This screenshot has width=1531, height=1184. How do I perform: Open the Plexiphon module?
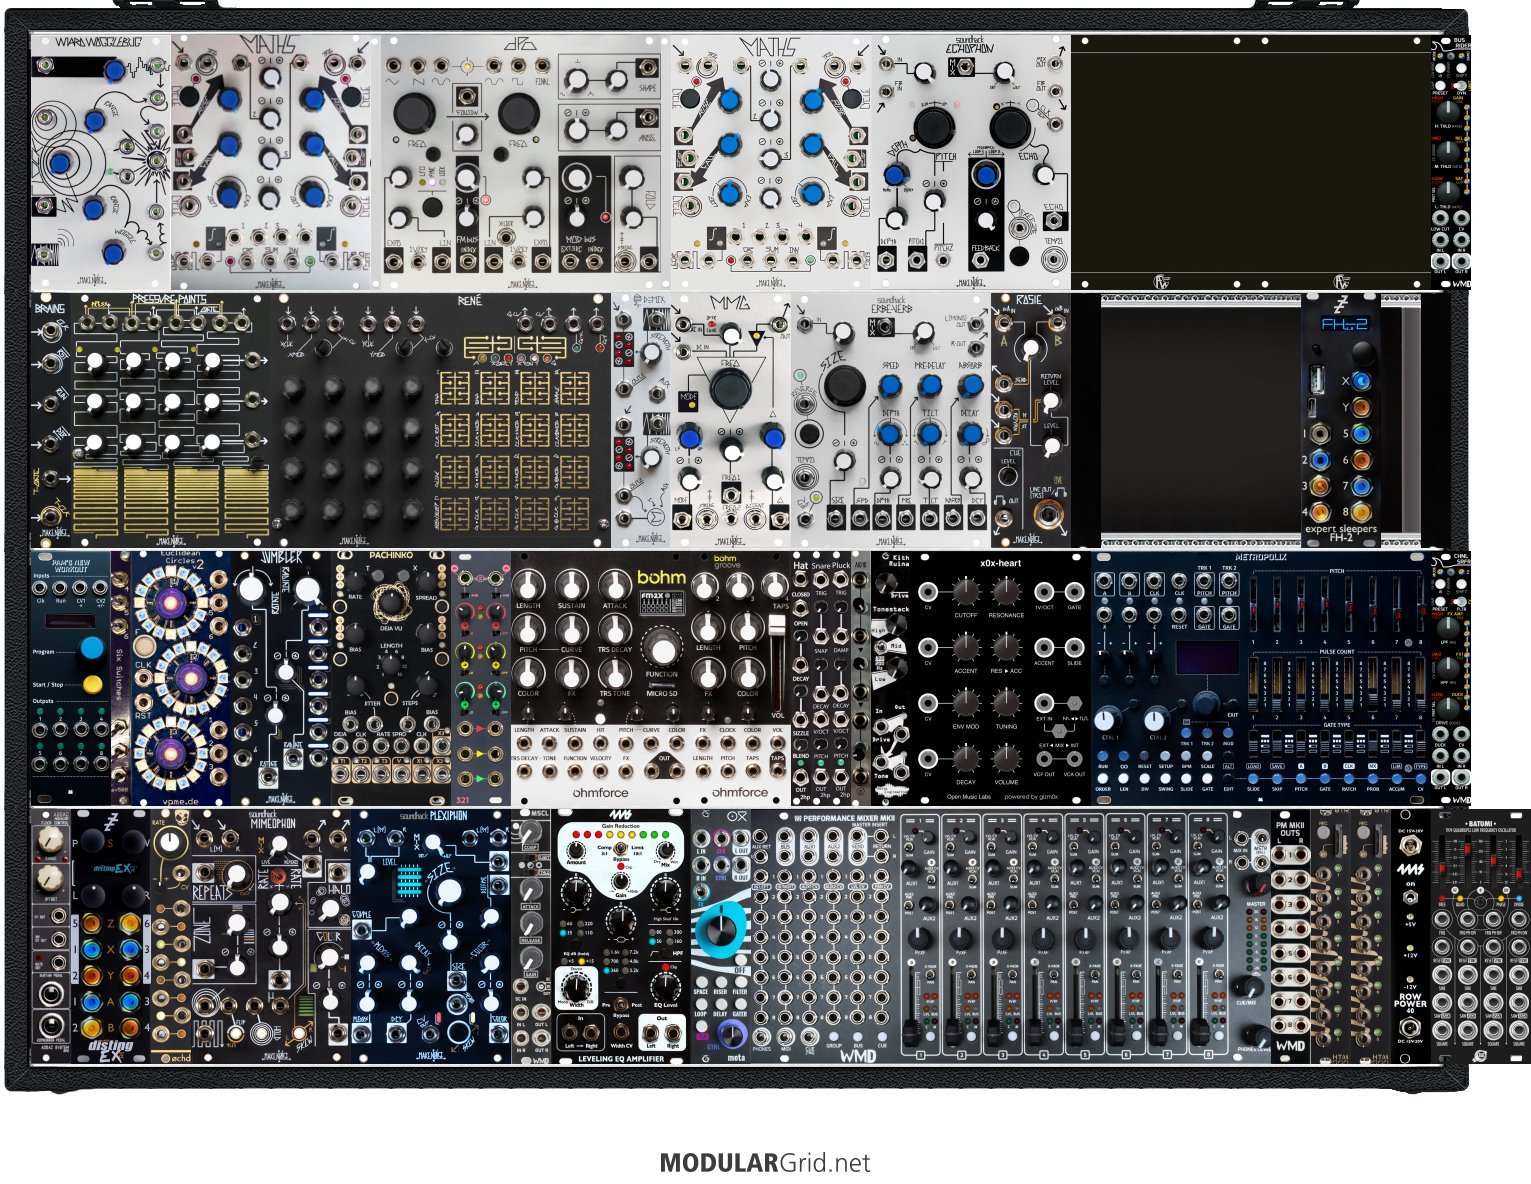[x=431, y=936]
